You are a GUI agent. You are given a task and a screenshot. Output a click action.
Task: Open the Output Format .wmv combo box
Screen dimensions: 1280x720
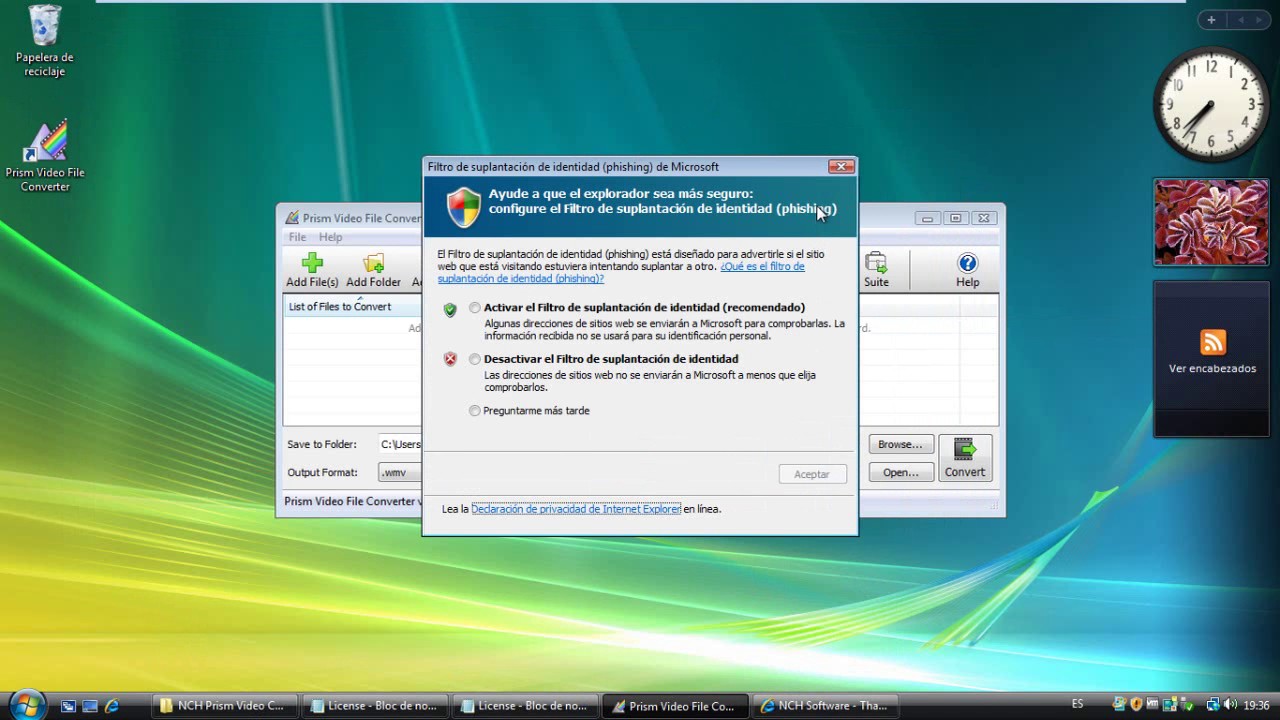pyautogui.click(x=400, y=472)
